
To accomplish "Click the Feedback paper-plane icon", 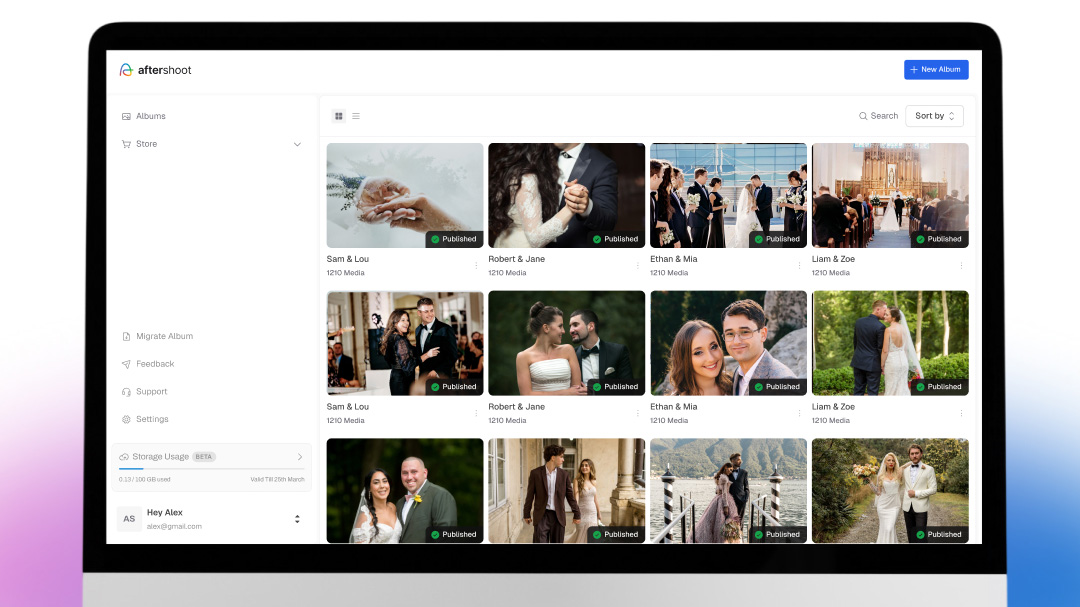I will coord(126,364).
